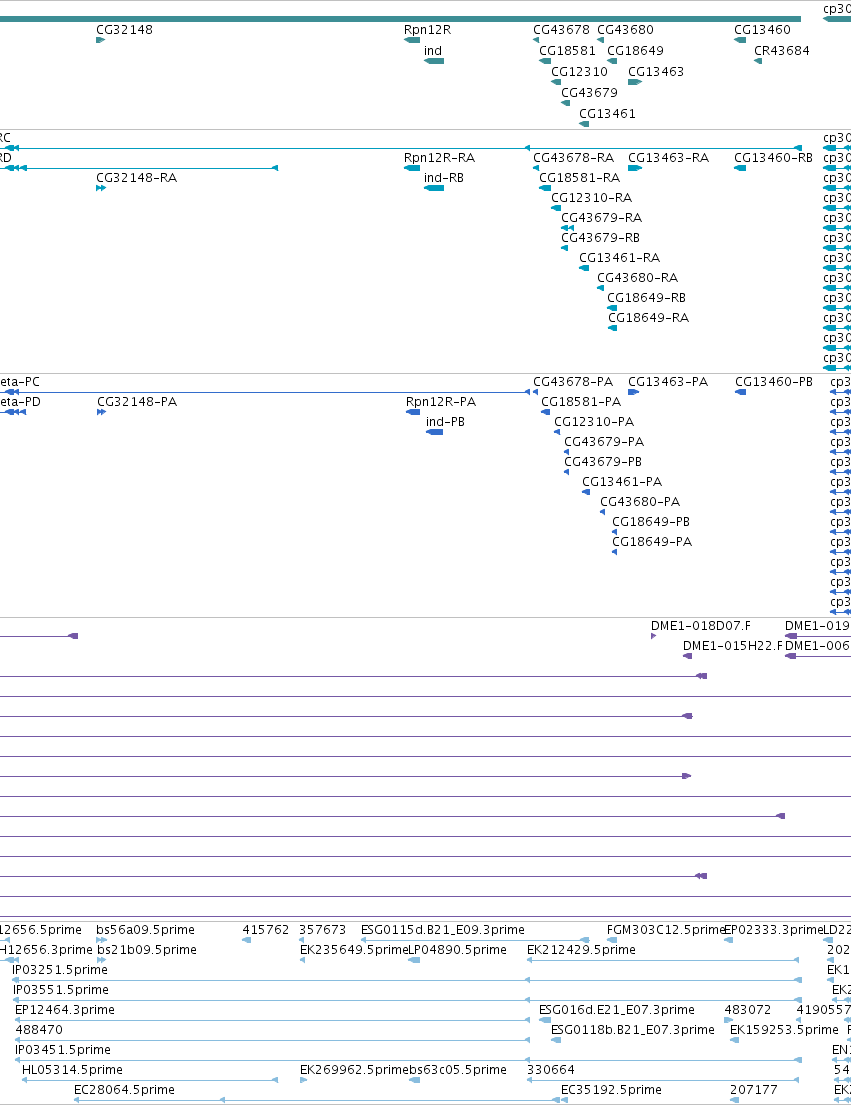Open LP04890.5prime label
The image size is (851, 1105).
[458, 950]
